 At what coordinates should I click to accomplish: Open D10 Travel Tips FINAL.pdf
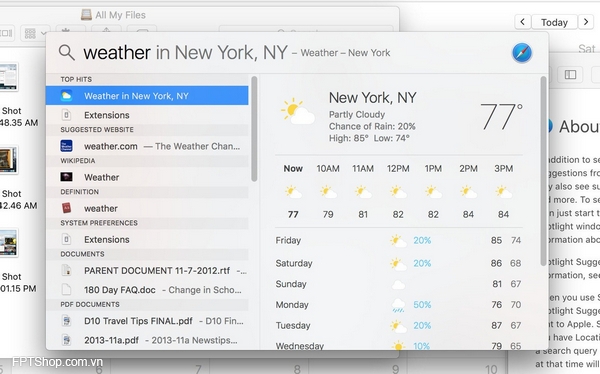[147, 320]
